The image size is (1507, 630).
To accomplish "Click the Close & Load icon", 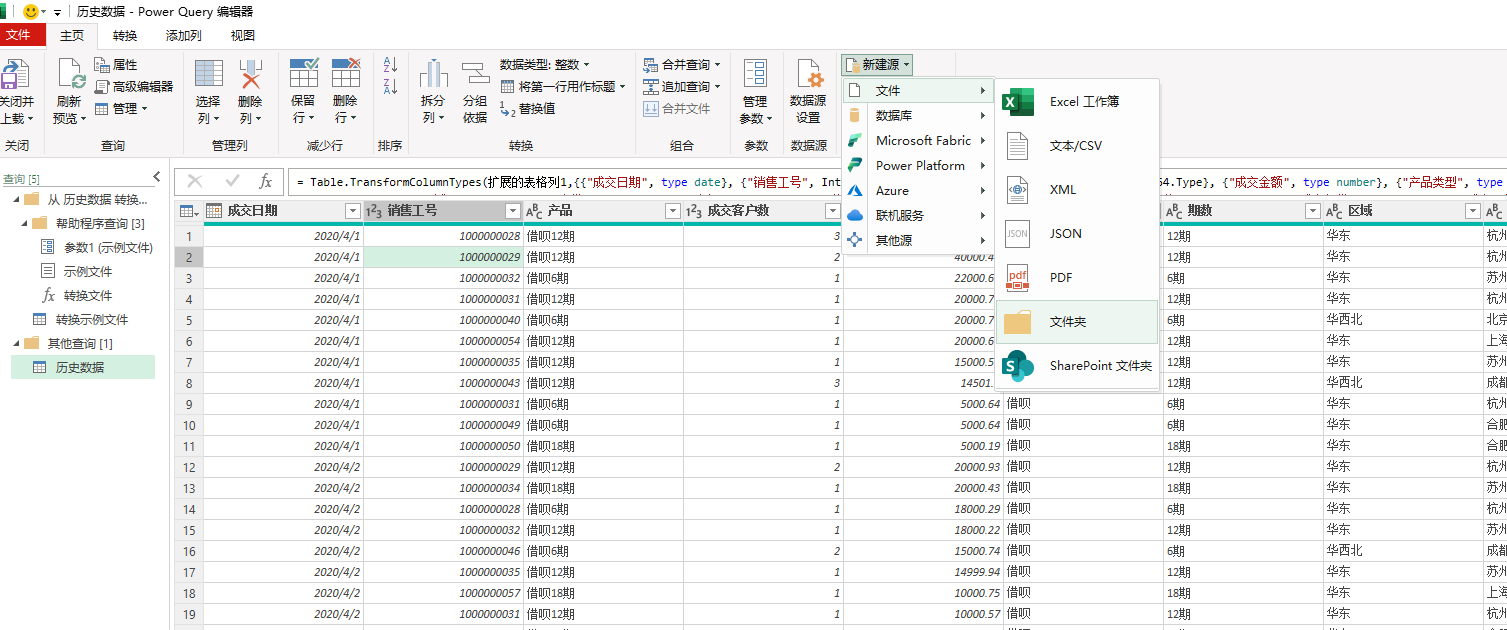I will (16, 76).
